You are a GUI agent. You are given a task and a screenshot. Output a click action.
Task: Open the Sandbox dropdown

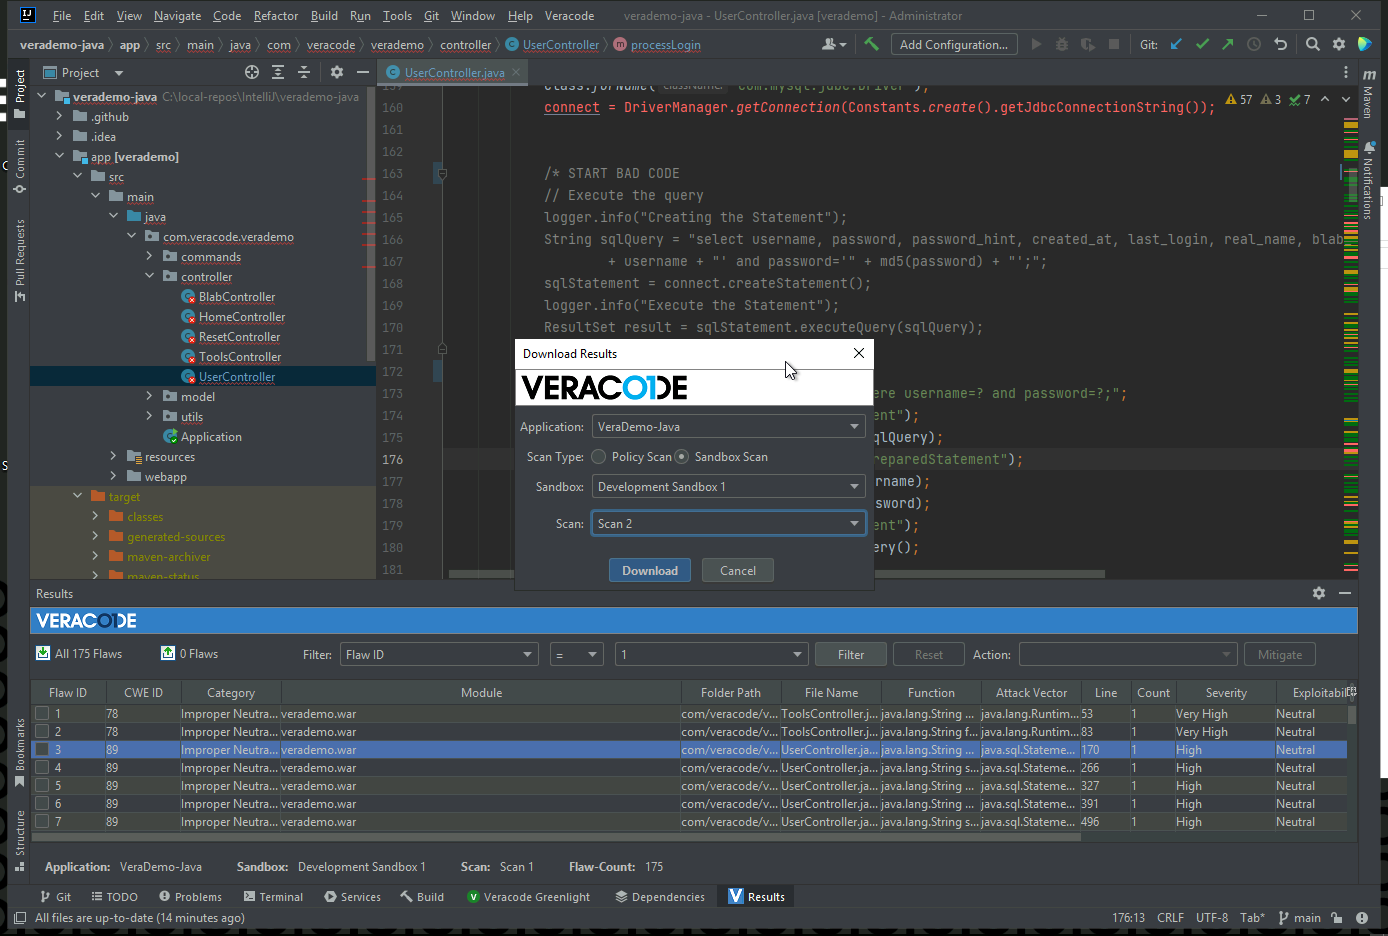[x=728, y=486]
